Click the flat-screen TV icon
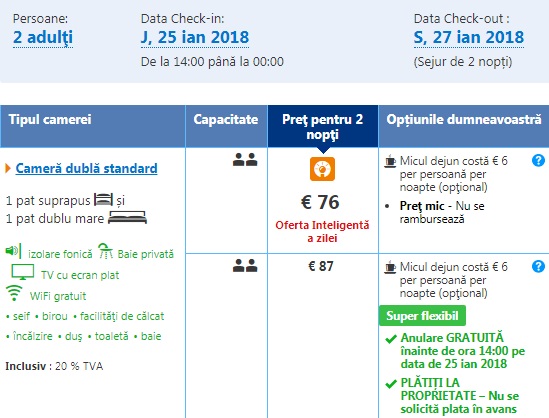This screenshot has height=418, width=549. [x=23, y=272]
